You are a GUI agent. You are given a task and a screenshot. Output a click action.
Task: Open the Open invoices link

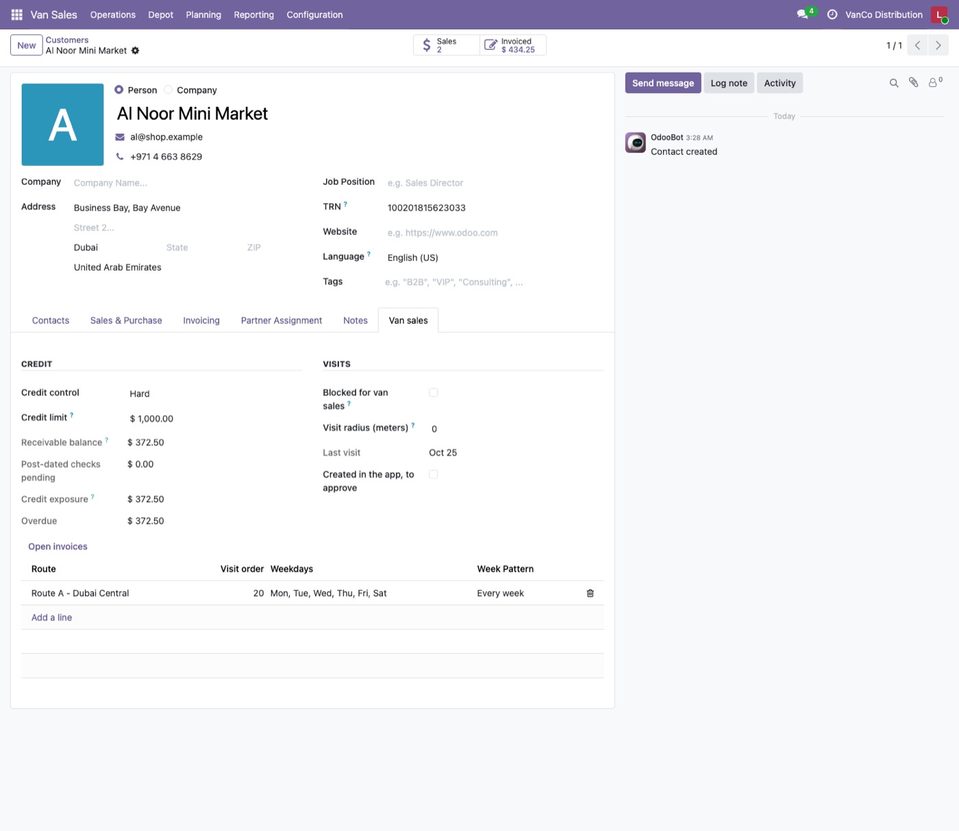pyautogui.click(x=57, y=547)
